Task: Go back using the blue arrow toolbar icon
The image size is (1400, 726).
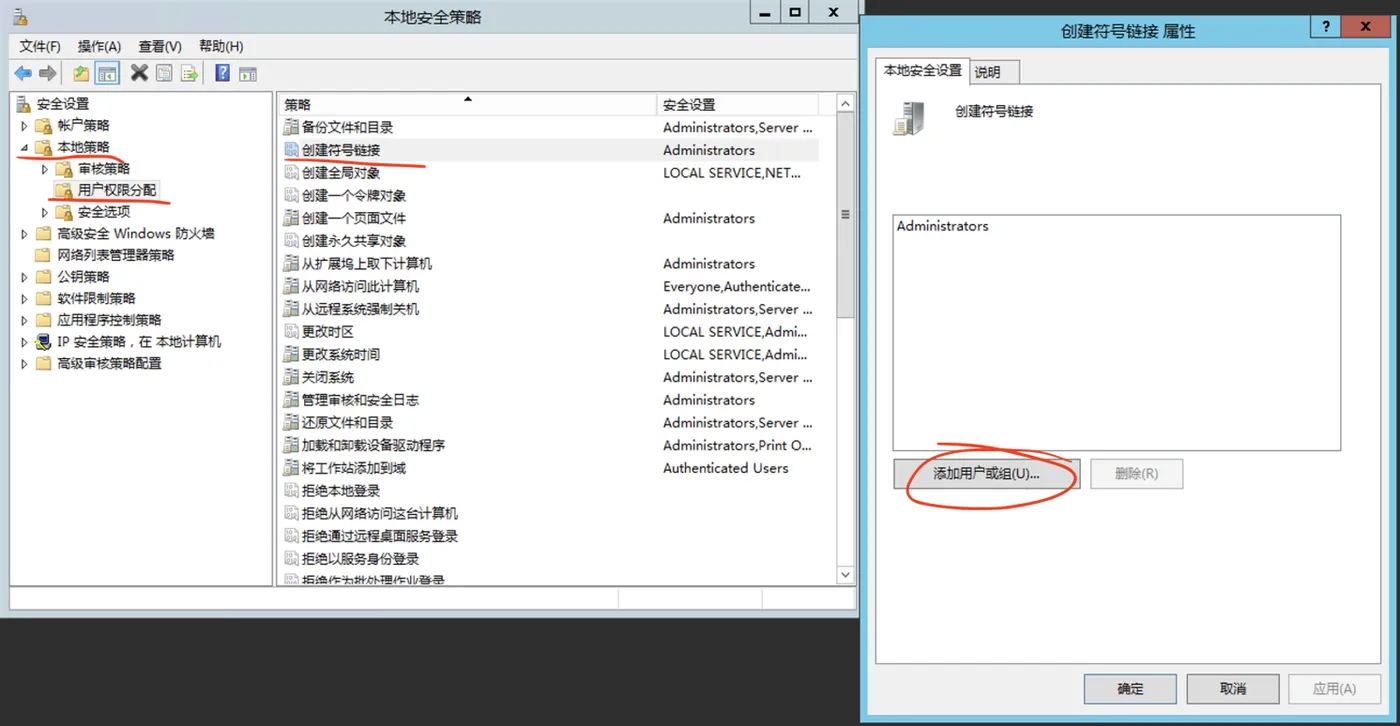Action: [23, 73]
